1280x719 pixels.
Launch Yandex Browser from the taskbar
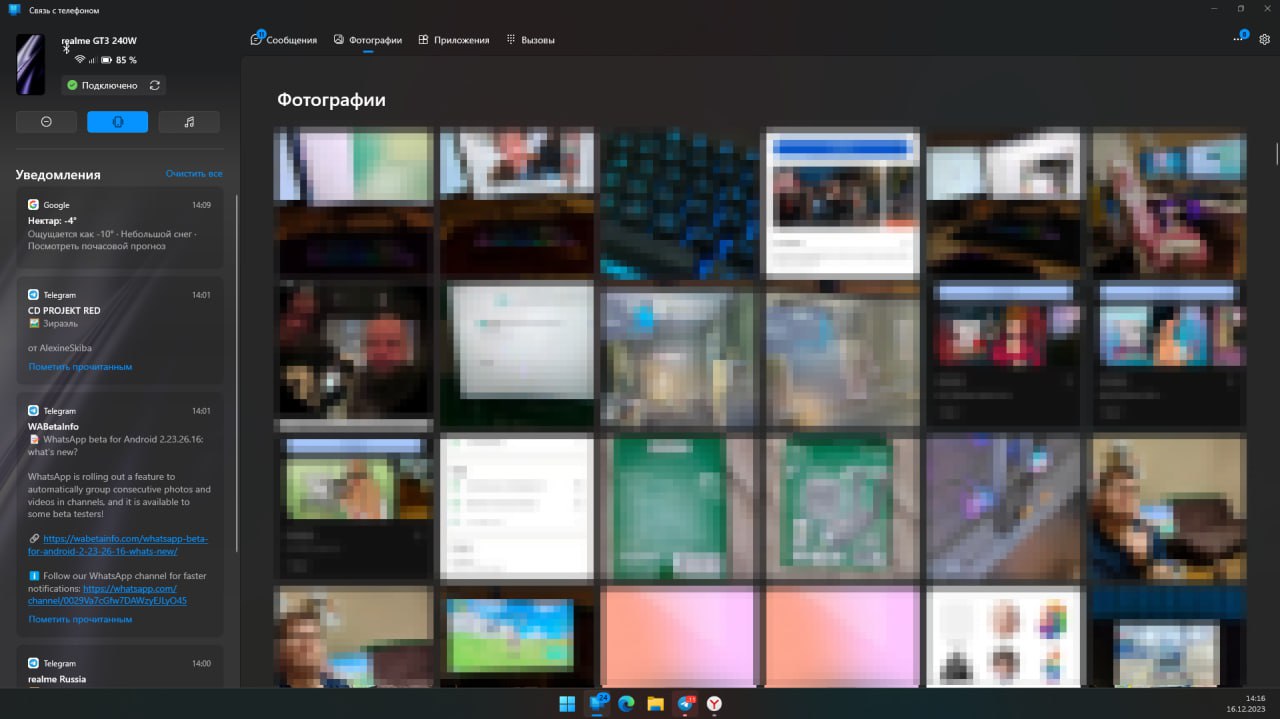point(715,704)
